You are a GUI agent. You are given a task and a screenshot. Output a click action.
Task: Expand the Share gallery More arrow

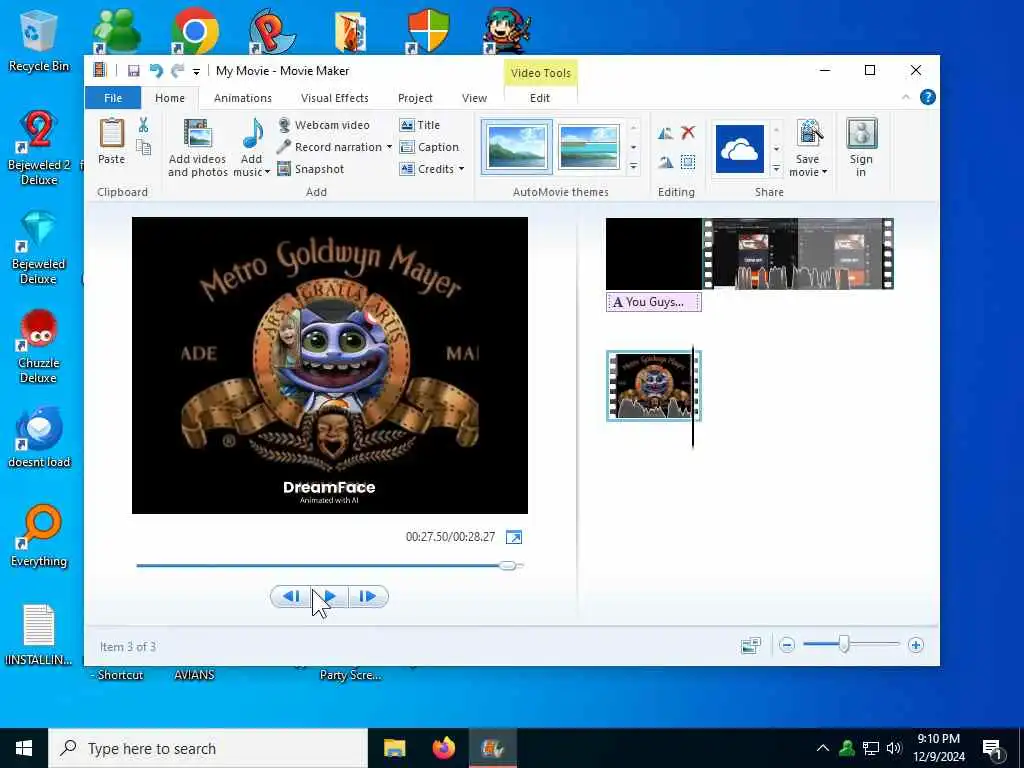776,168
